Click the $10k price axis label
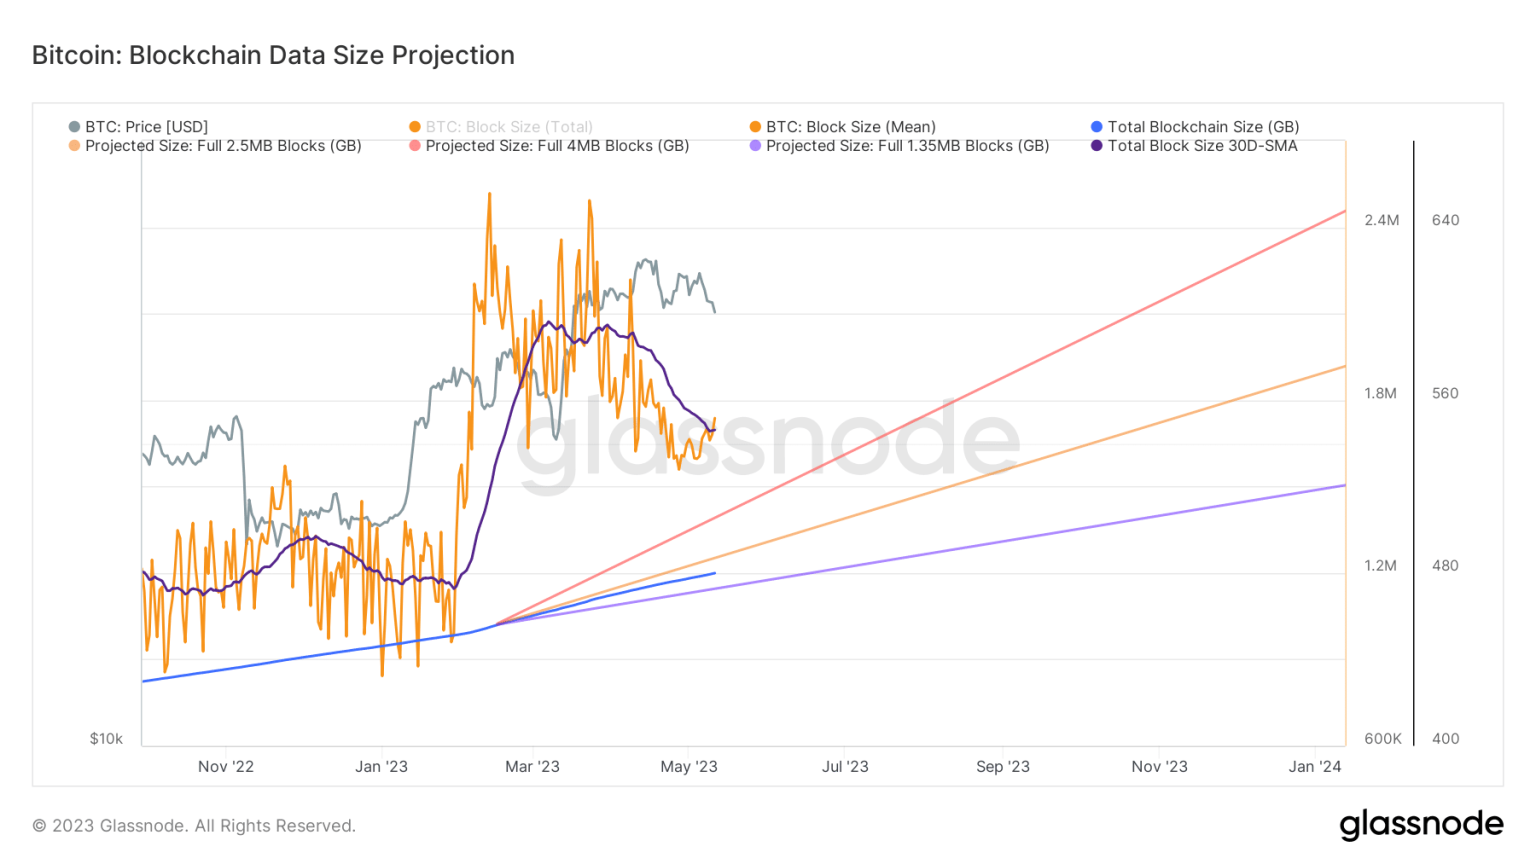This screenshot has height=864, width=1536. [106, 739]
